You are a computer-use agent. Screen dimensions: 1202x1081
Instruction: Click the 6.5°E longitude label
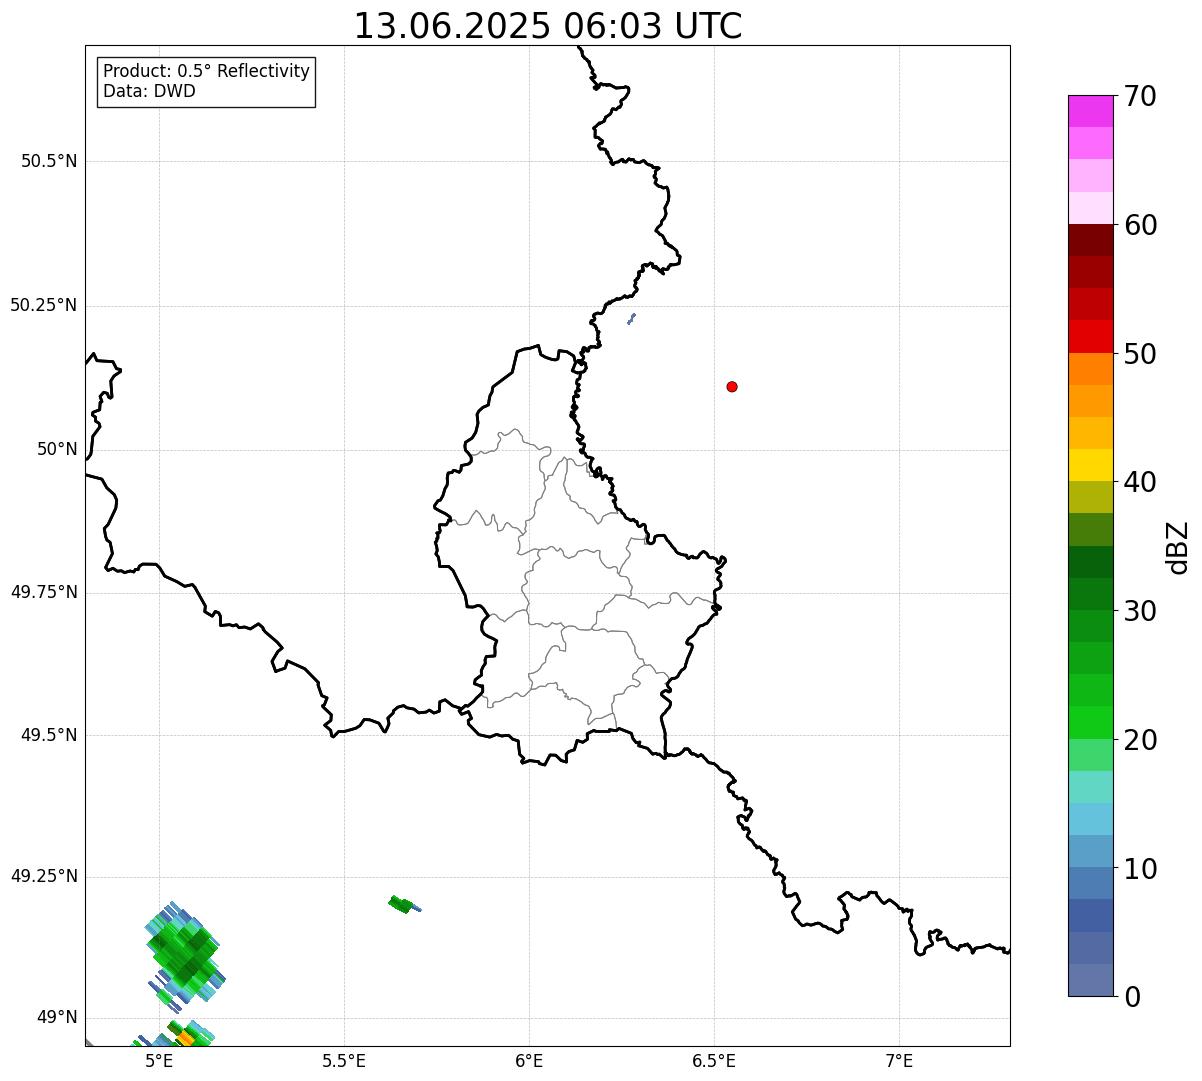coord(714,1060)
